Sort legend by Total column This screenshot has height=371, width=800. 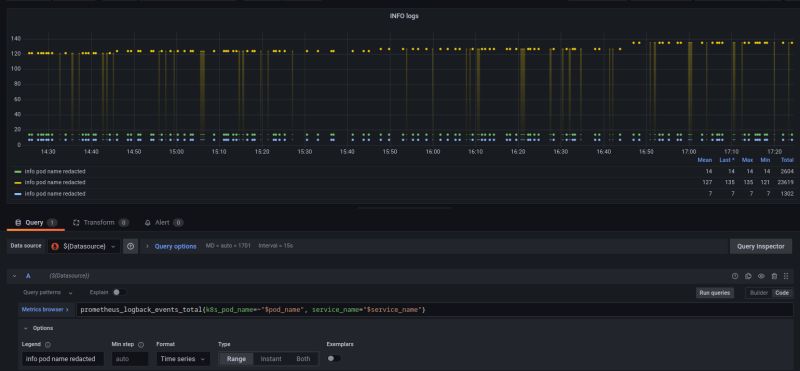(787, 160)
